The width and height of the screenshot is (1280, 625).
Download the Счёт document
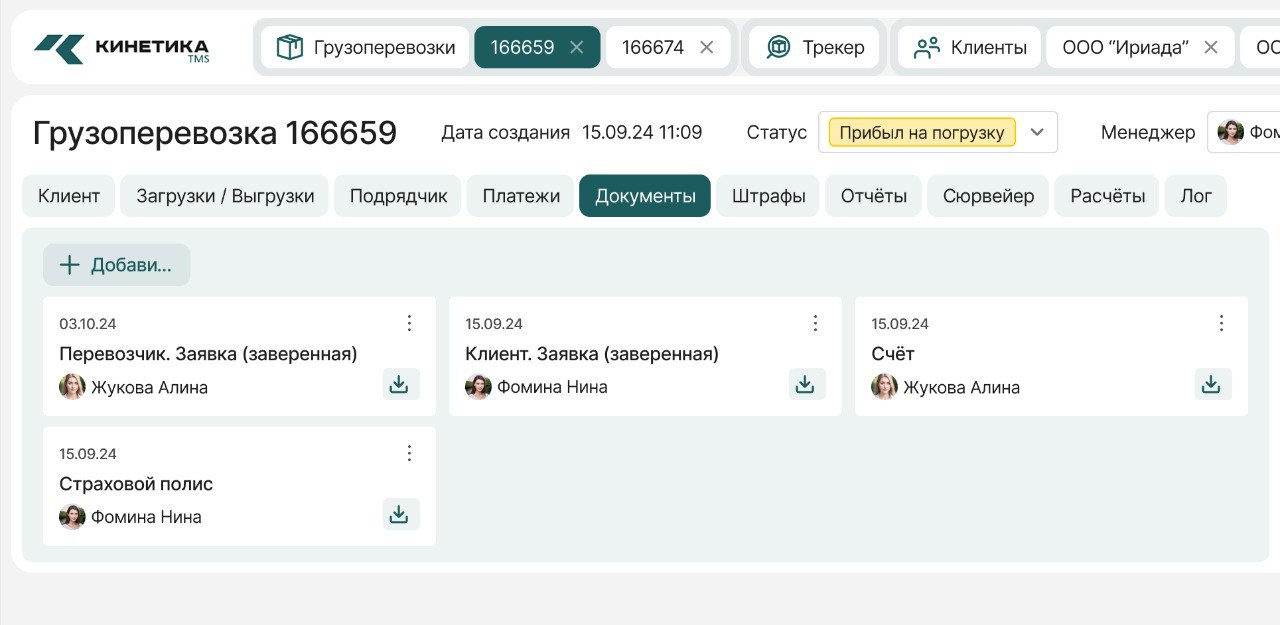1213,384
